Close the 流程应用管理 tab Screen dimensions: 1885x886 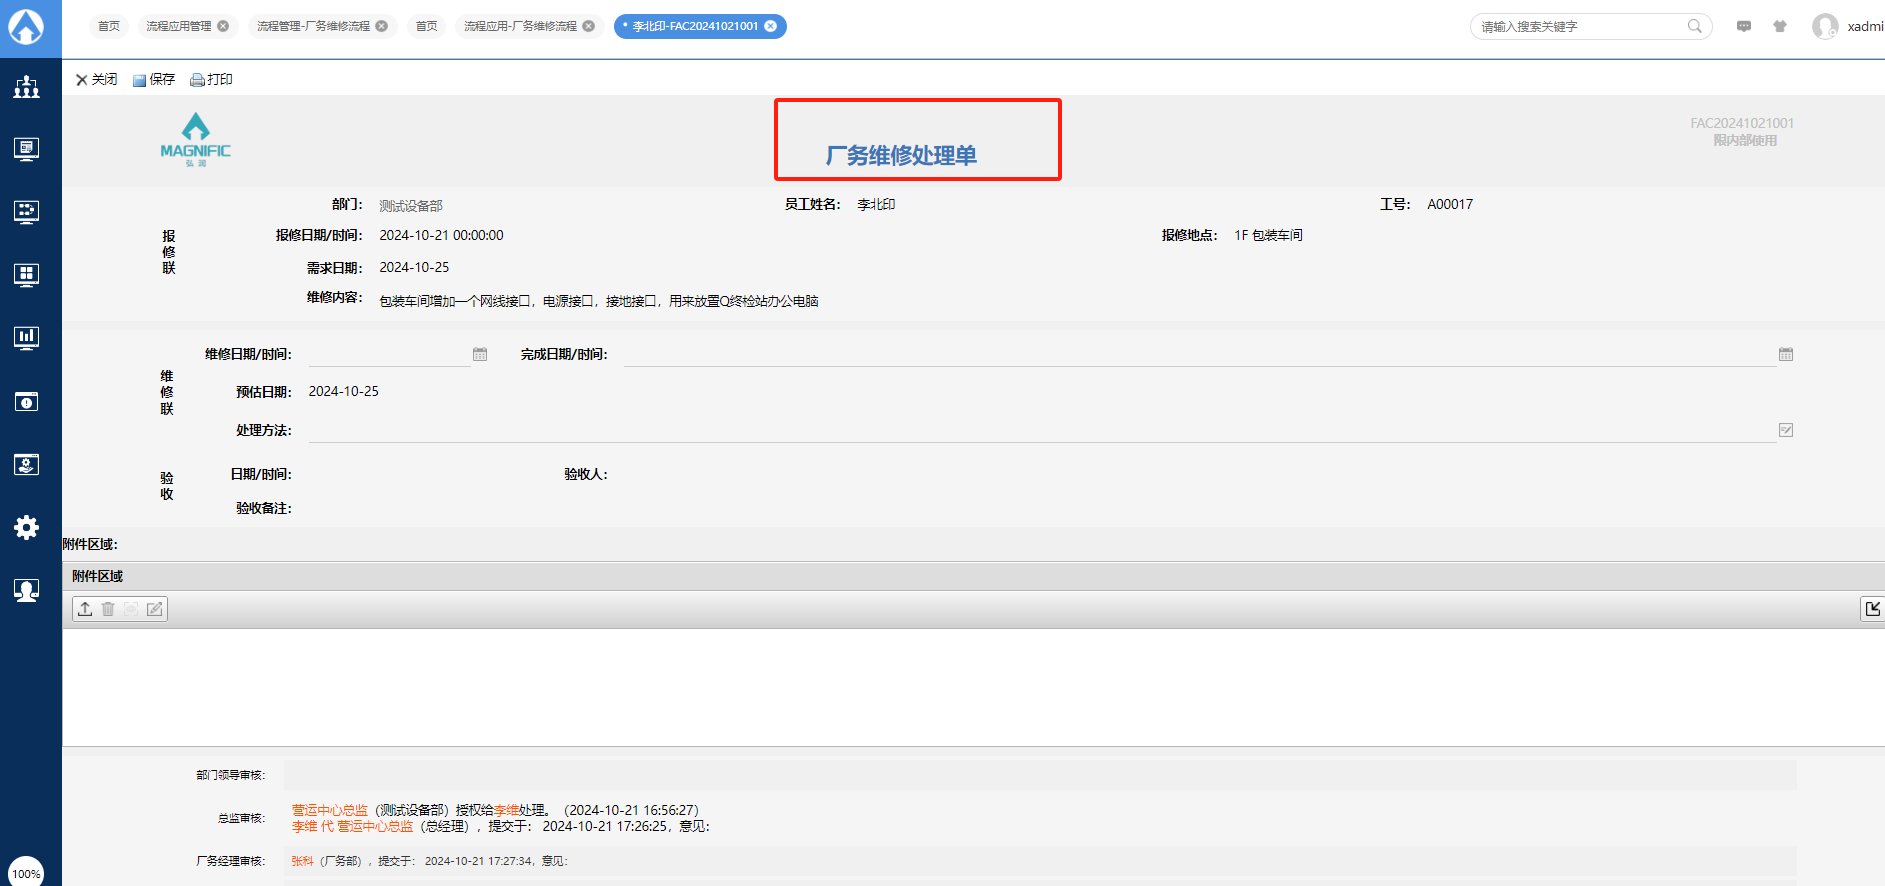click(x=223, y=26)
